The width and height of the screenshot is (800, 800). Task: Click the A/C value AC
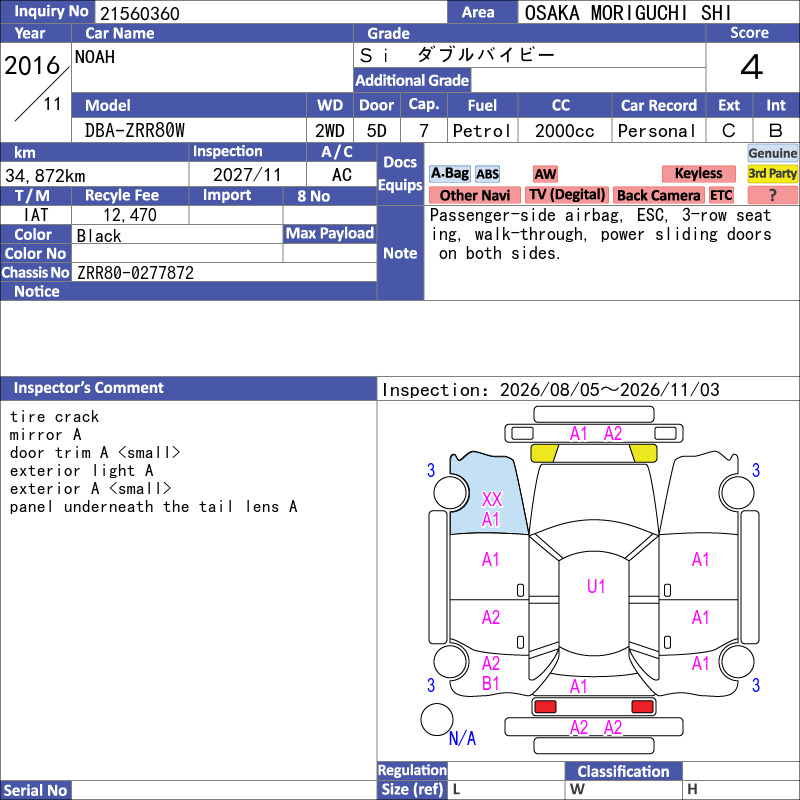(342, 175)
